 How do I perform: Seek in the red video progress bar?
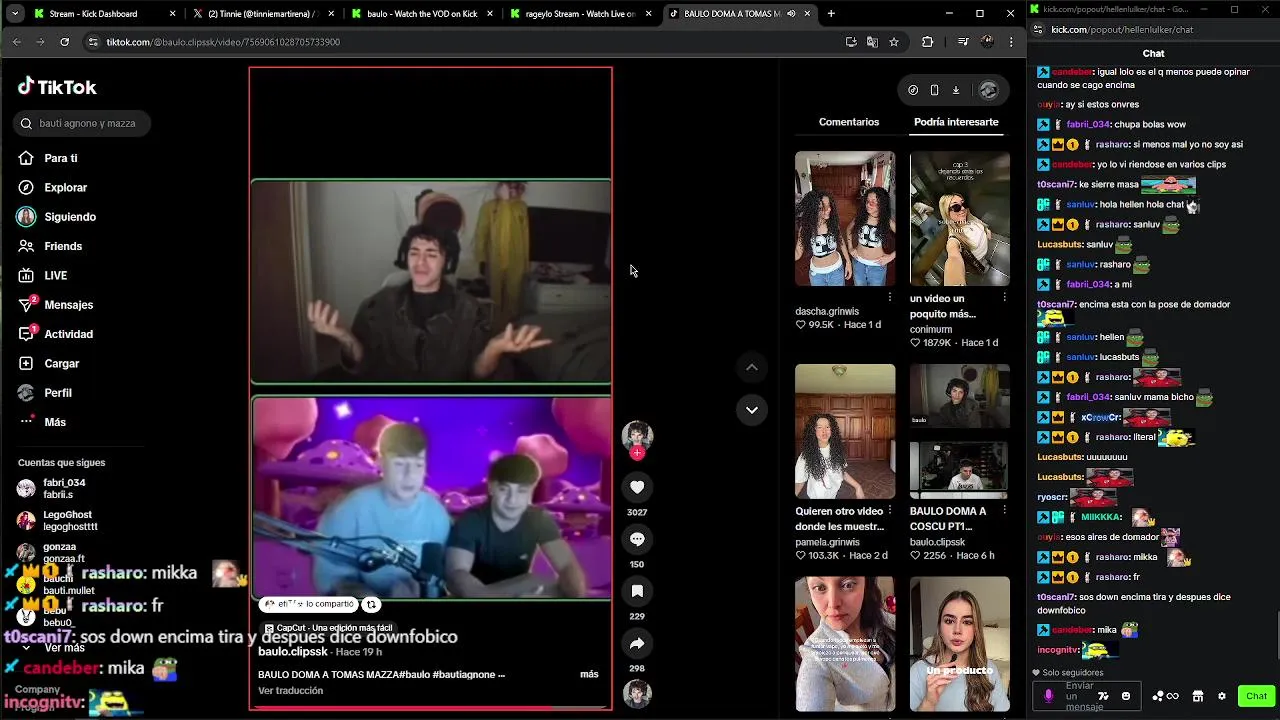point(430,706)
